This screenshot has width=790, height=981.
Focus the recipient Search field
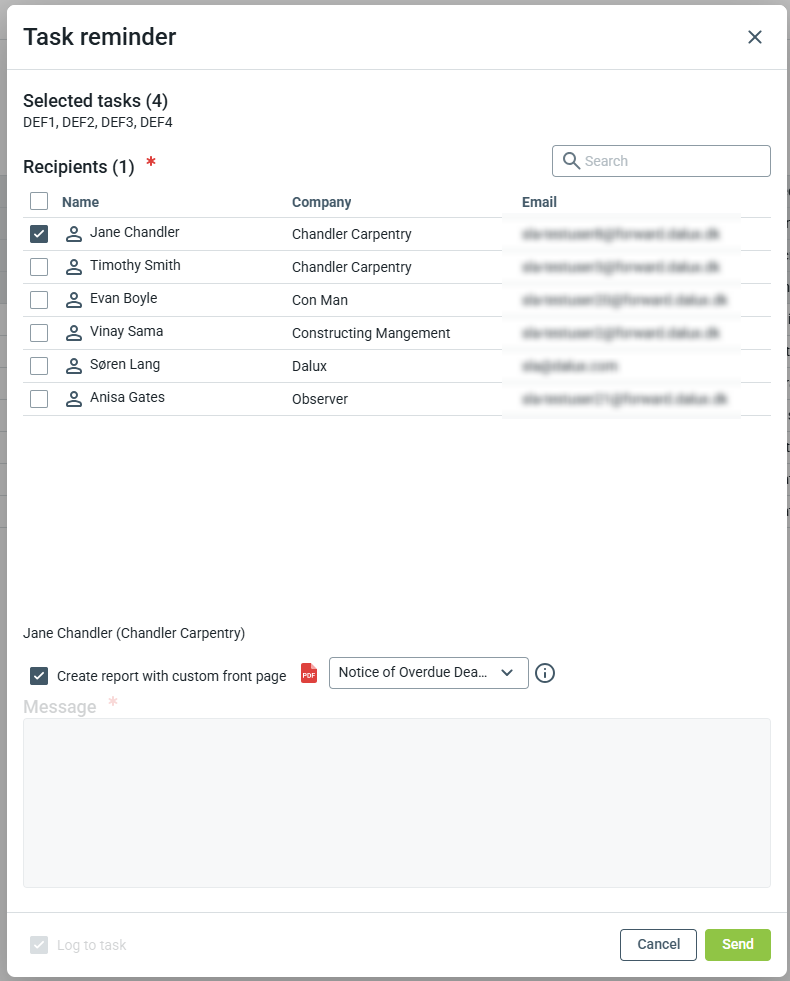(672, 161)
